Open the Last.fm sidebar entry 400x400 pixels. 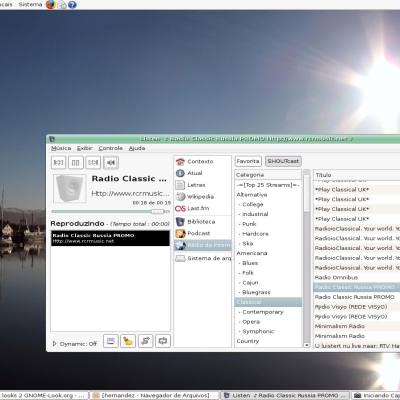(203, 208)
